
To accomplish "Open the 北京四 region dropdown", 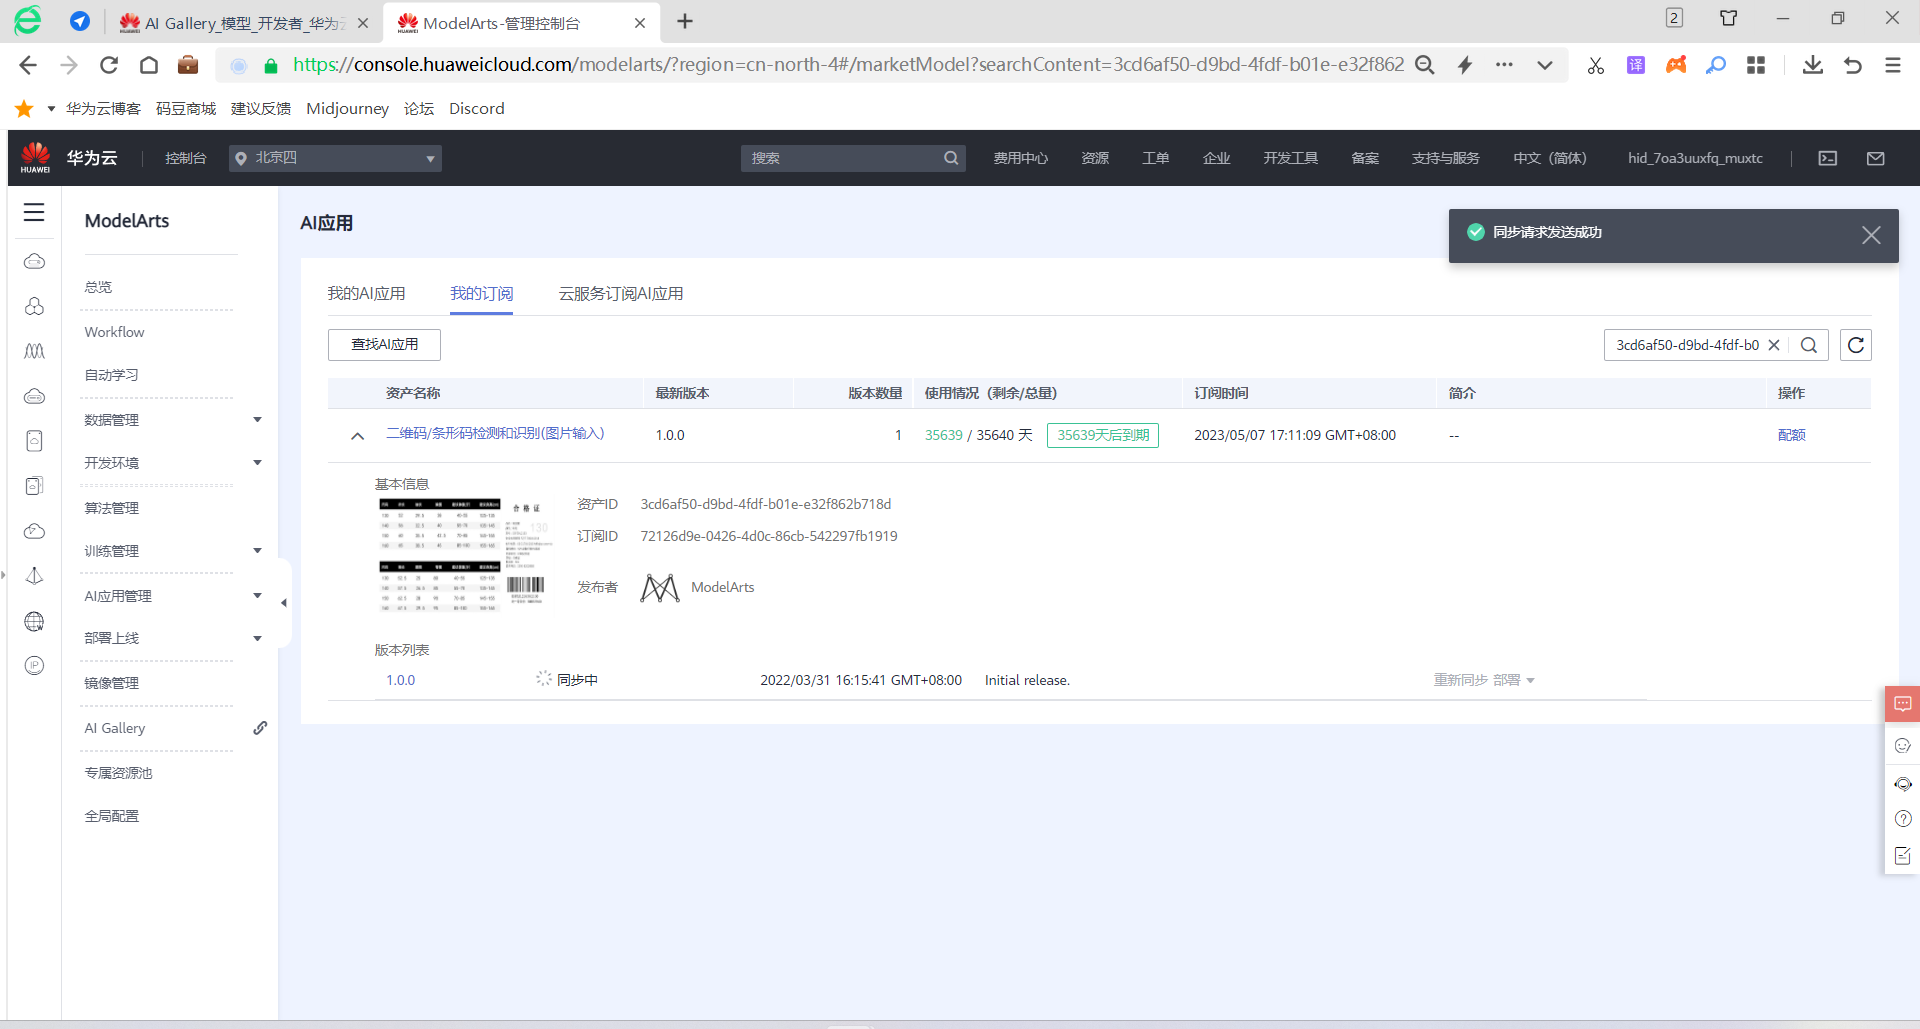I will (x=335, y=158).
